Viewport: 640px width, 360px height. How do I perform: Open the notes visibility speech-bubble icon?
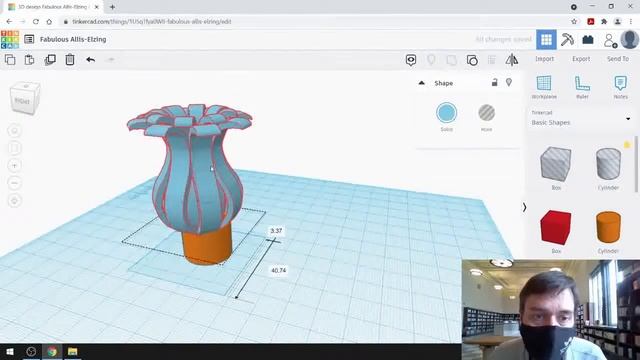(411, 60)
